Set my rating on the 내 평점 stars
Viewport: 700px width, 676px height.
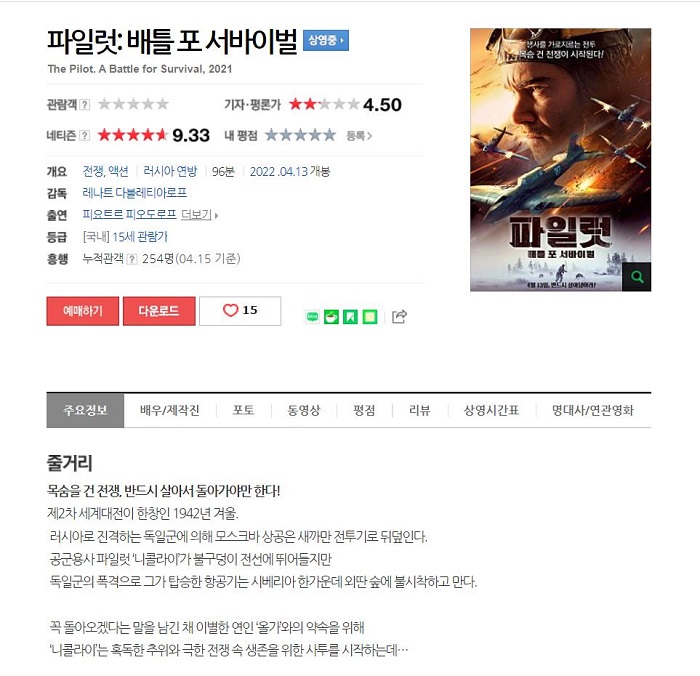(300, 135)
